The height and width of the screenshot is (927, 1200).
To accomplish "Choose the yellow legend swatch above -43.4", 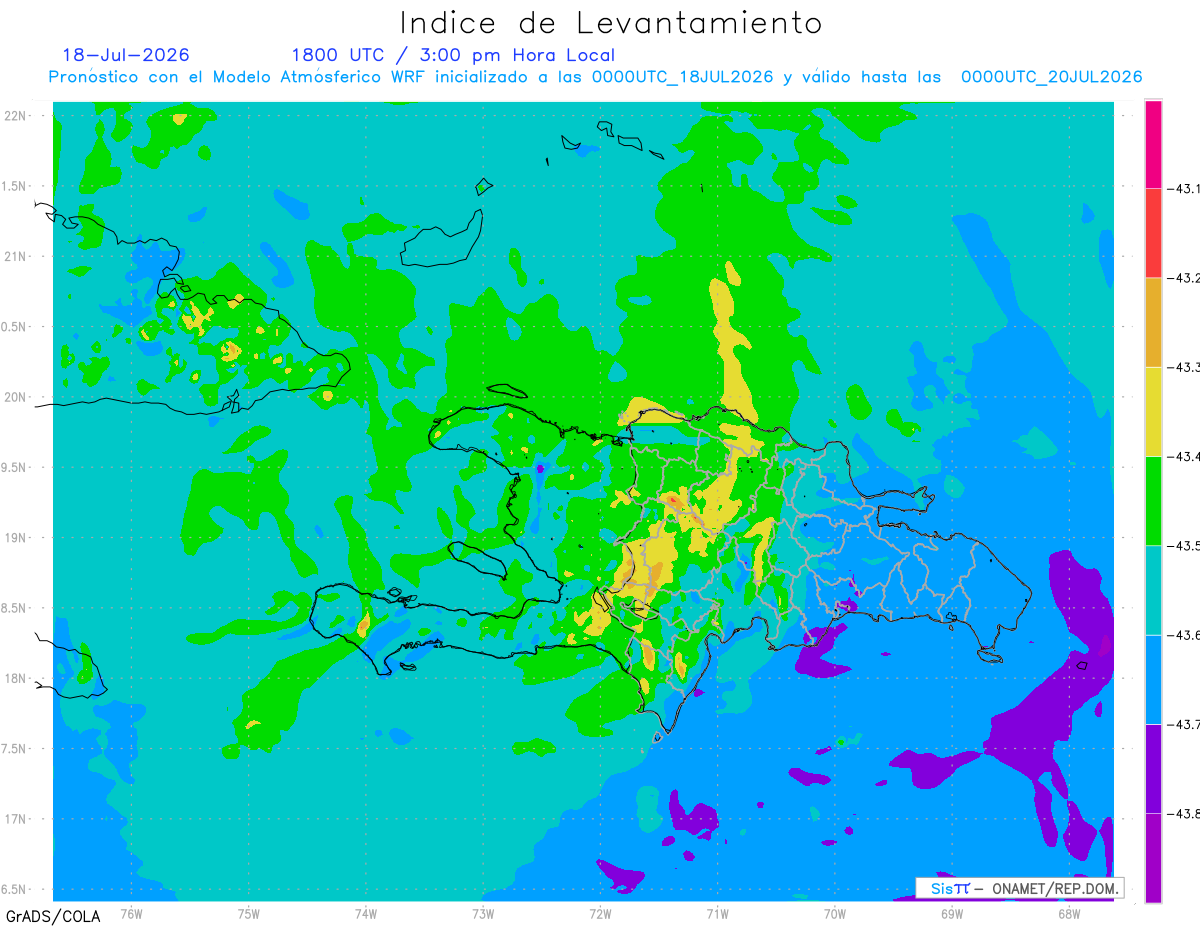I will (1153, 411).
